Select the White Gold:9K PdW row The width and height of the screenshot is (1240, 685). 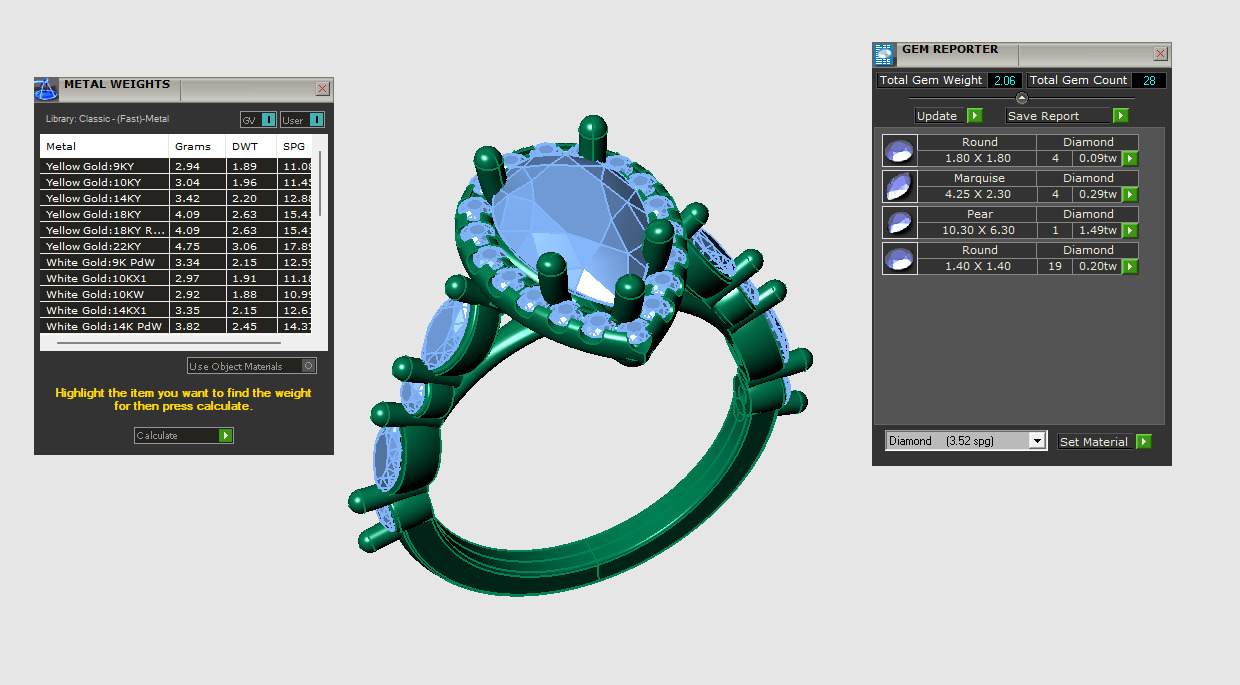(x=176, y=262)
